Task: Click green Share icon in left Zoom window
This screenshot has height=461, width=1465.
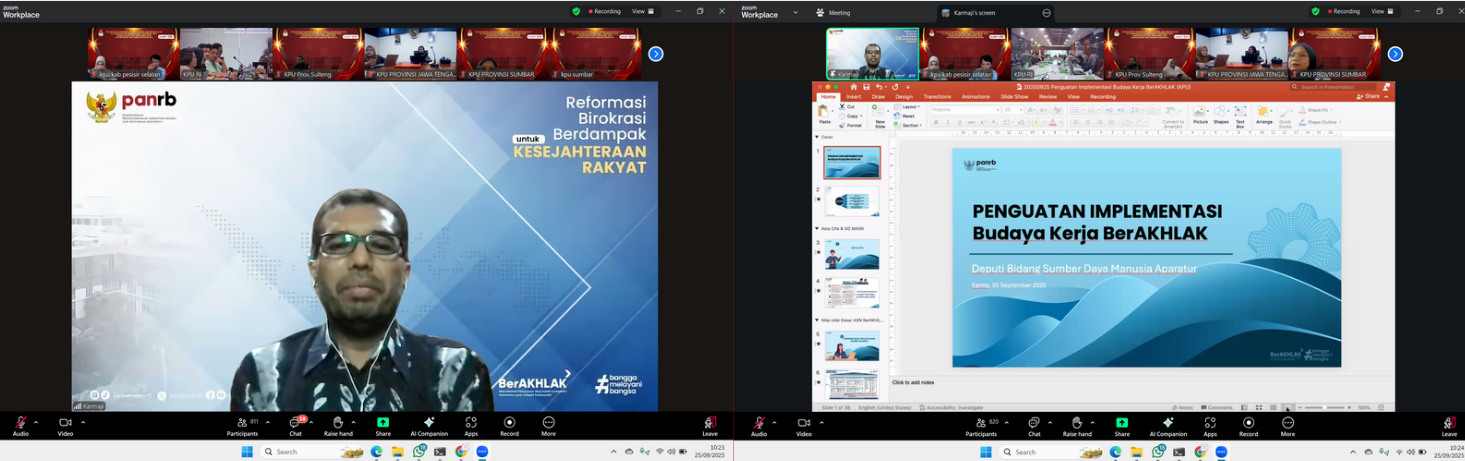Action: (x=383, y=423)
